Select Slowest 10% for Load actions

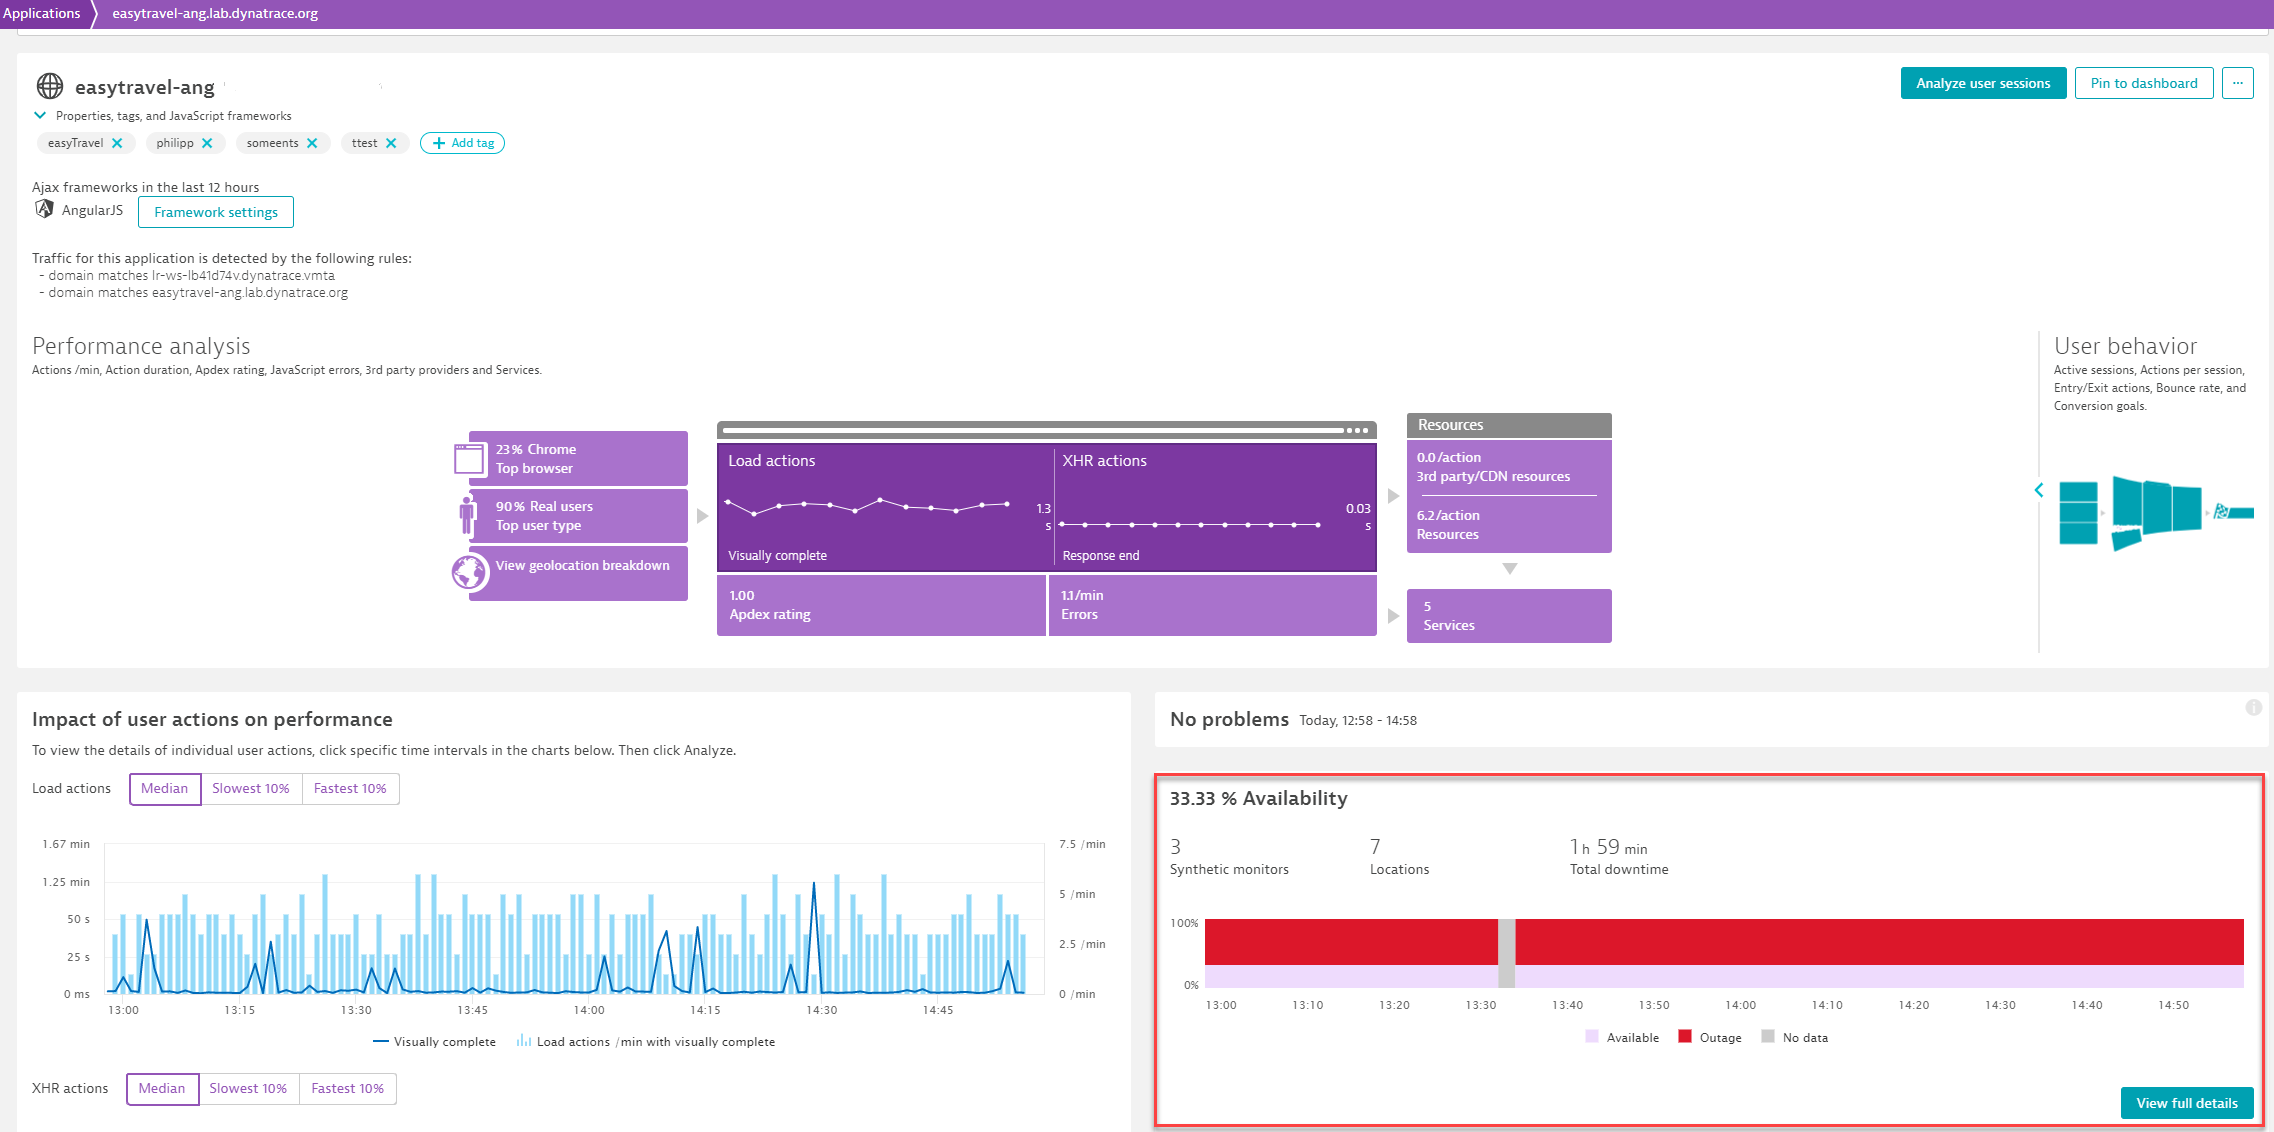pyautogui.click(x=251, y=788)
